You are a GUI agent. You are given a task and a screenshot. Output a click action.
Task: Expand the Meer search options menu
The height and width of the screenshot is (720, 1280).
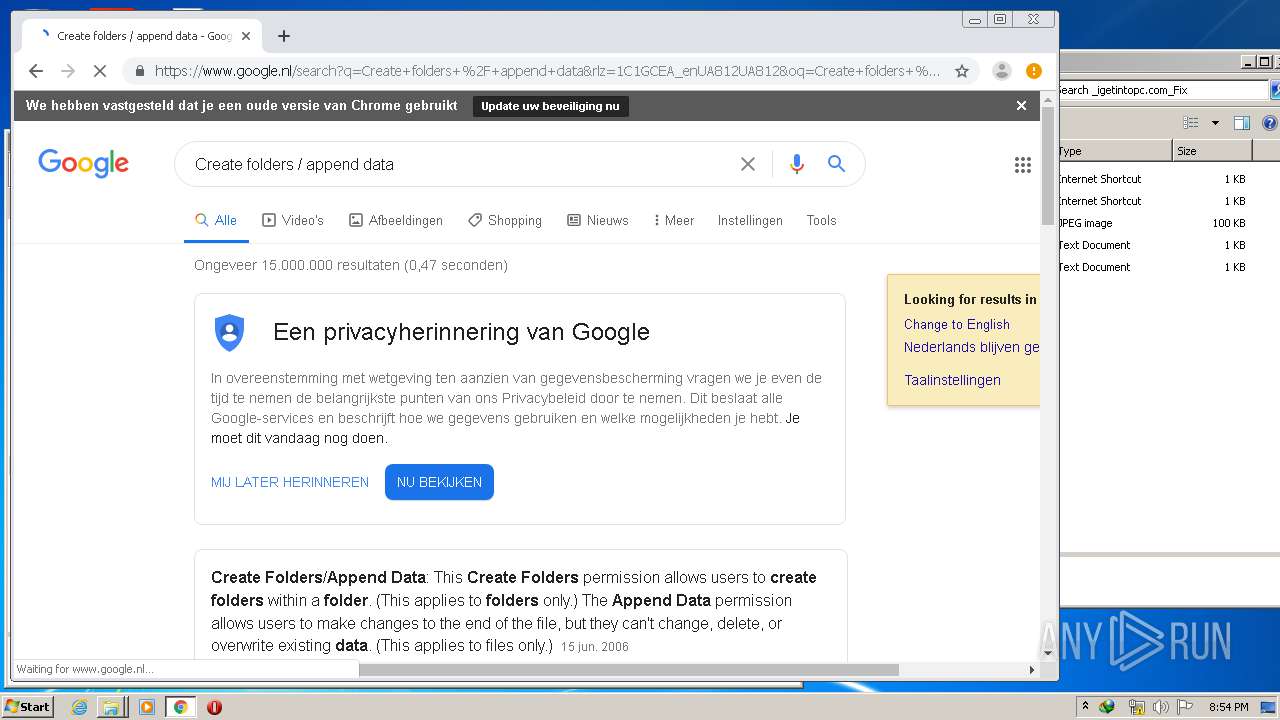pos(673,220)
